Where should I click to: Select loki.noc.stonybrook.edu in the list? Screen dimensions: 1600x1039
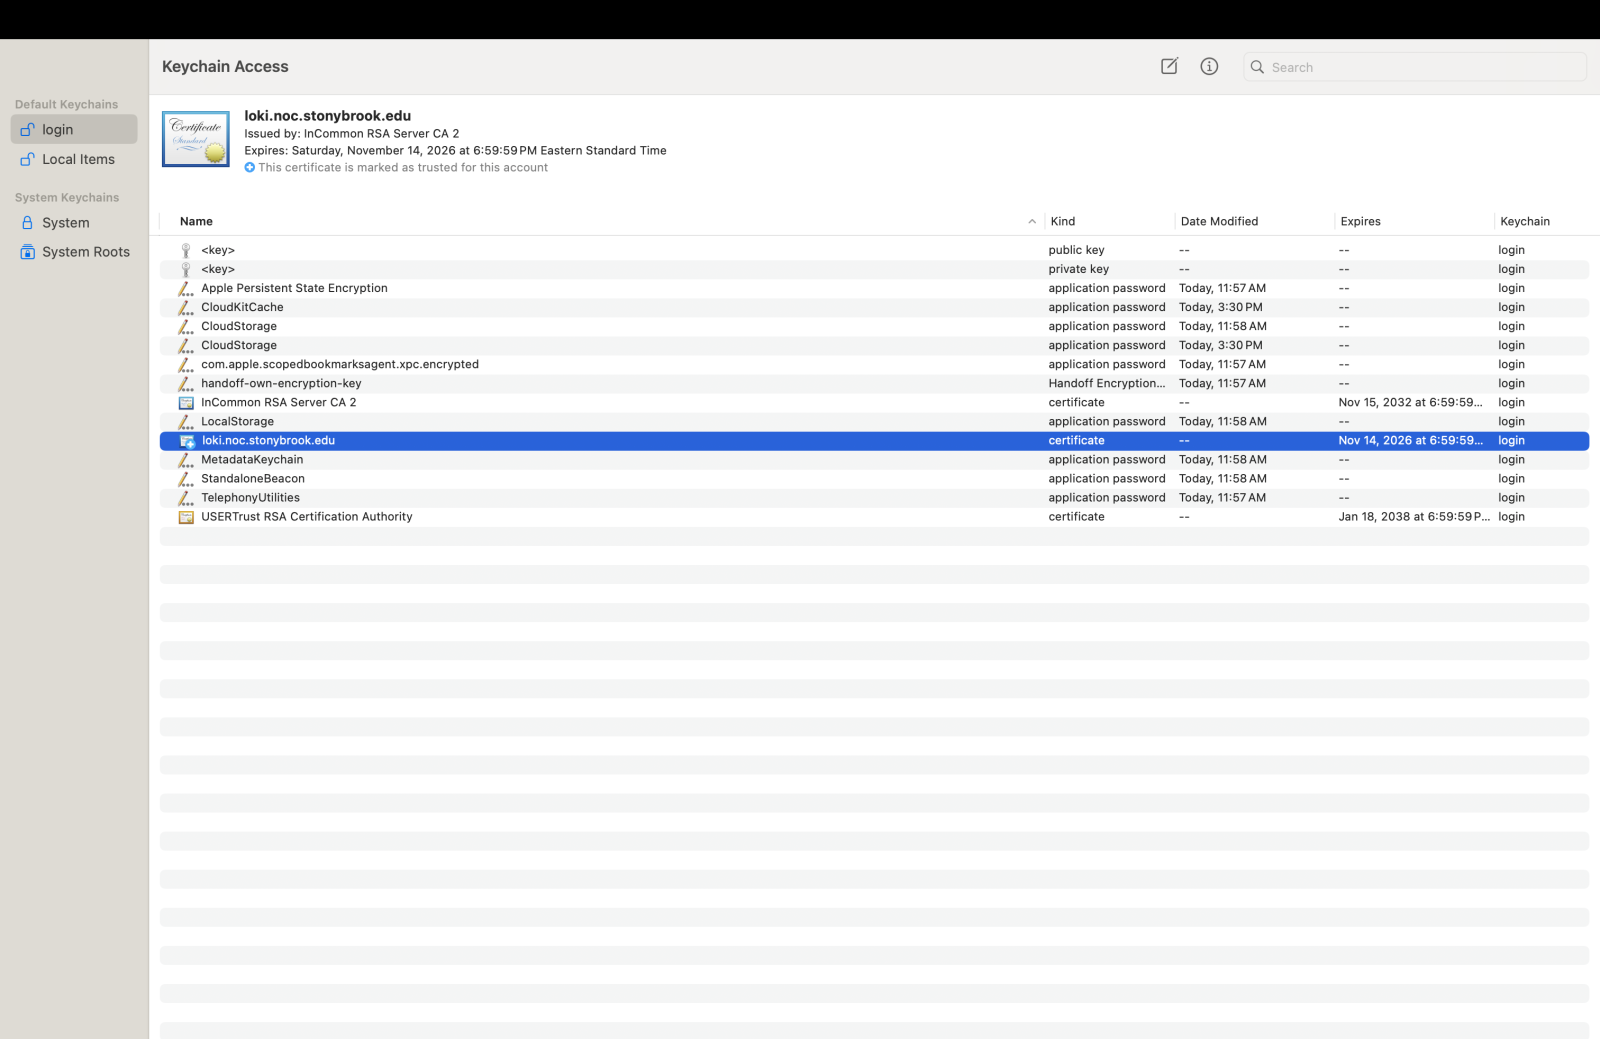point(874,440)
